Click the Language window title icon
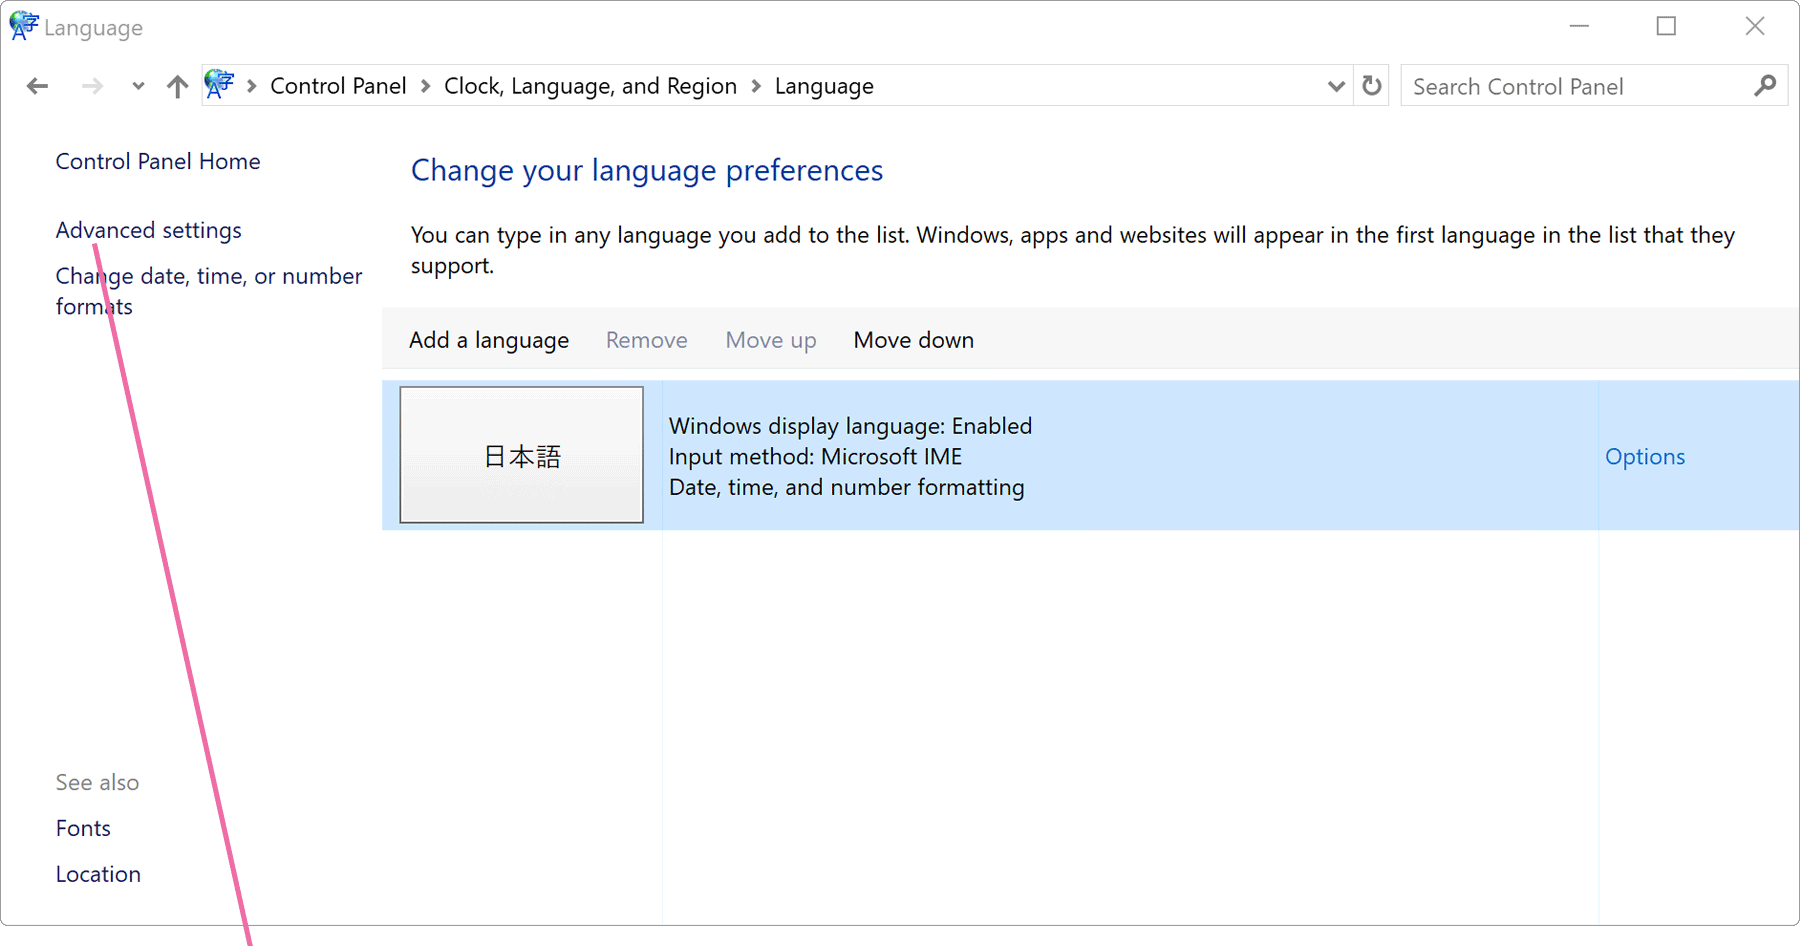 coord(23,26)
